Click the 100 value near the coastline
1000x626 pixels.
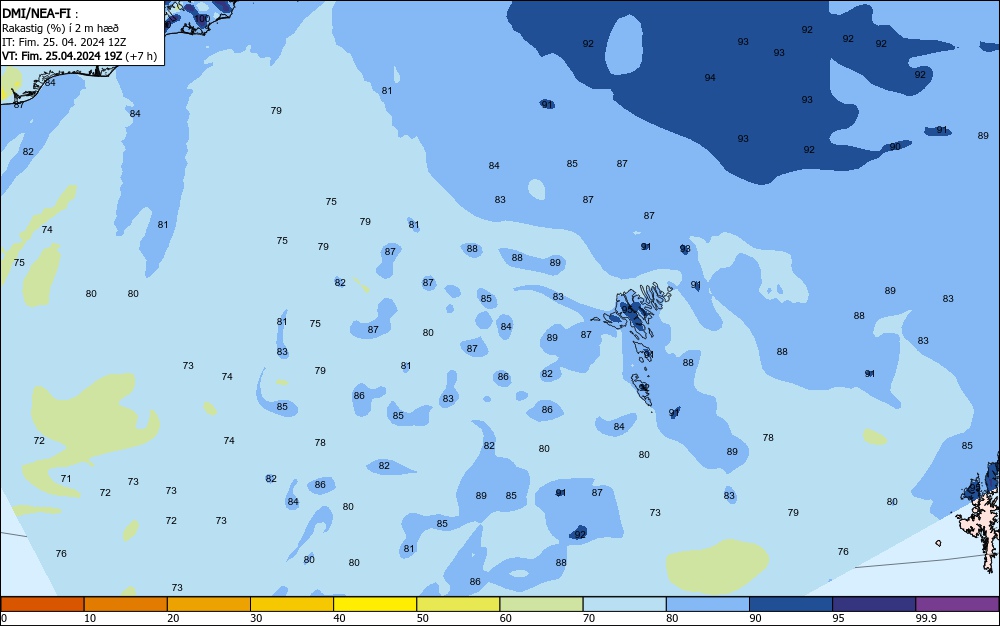(202, 19)
